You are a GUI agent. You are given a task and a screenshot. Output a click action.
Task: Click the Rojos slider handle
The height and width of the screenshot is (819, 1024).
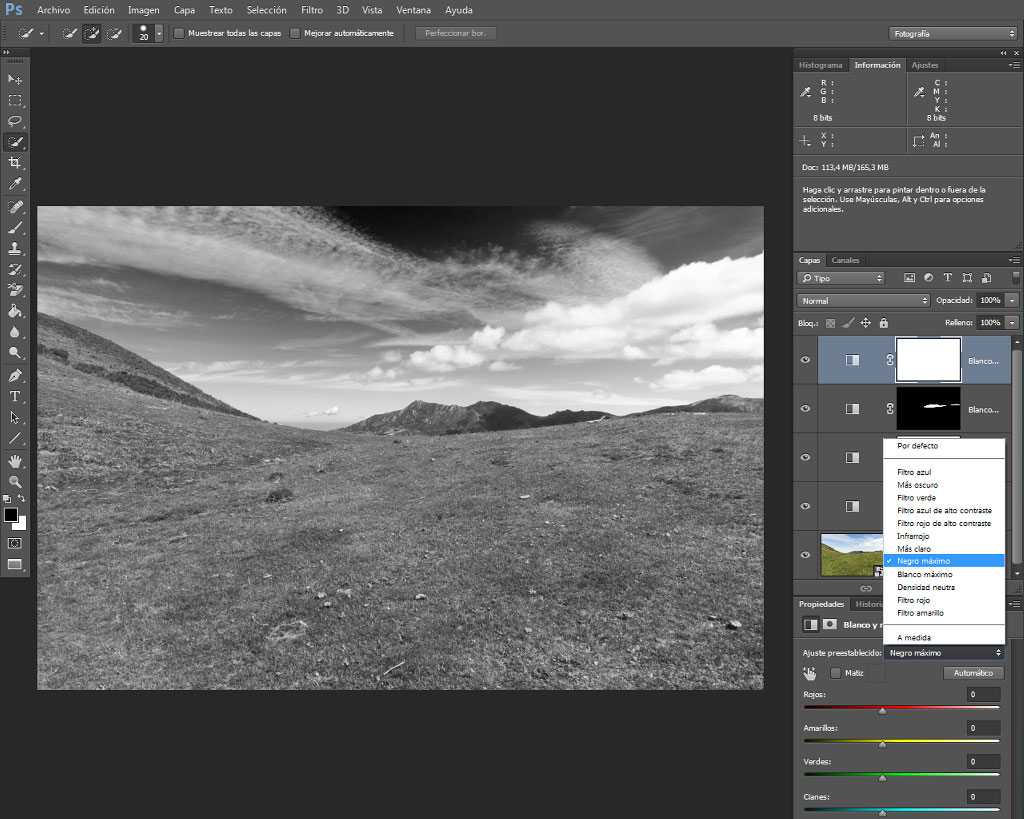882,711
